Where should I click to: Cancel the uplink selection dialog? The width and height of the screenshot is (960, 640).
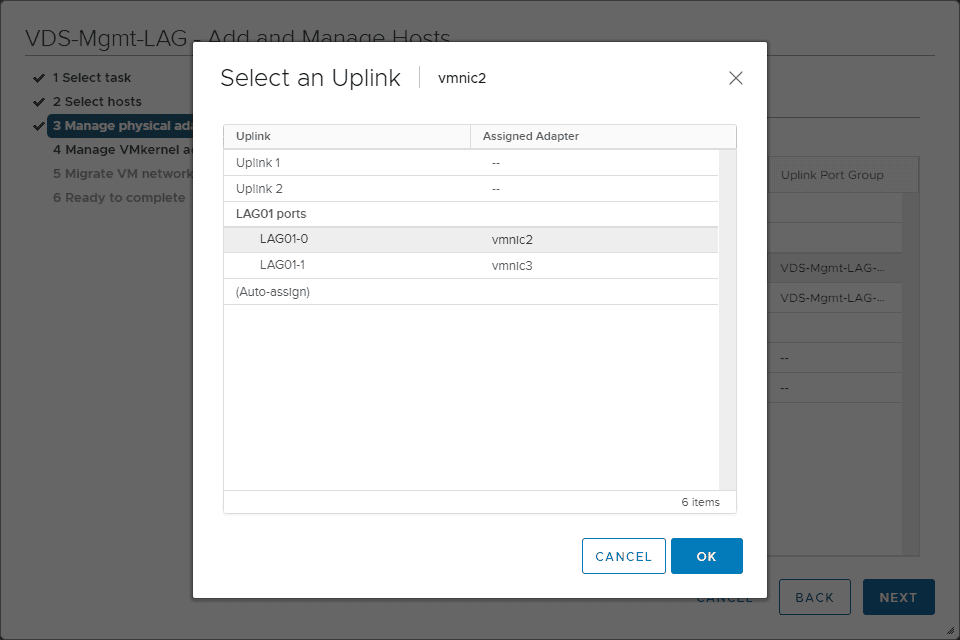coord(623,556)
